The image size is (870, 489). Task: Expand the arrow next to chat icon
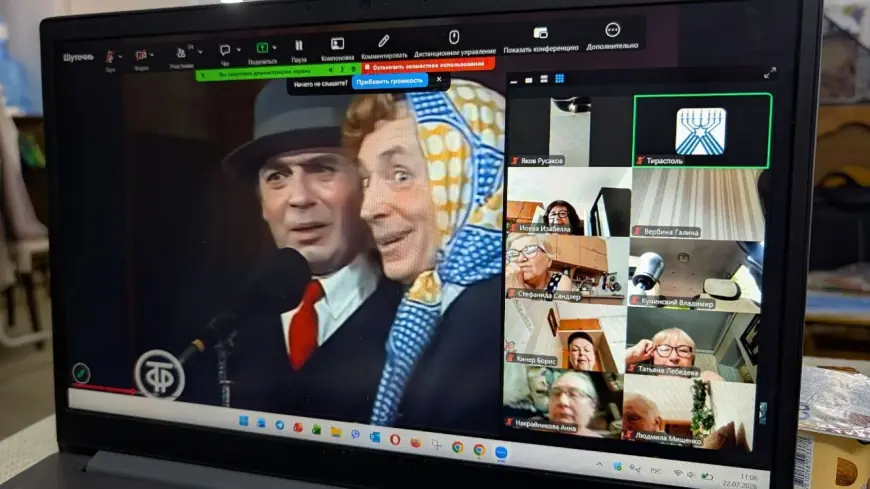[x=239, y=50]
